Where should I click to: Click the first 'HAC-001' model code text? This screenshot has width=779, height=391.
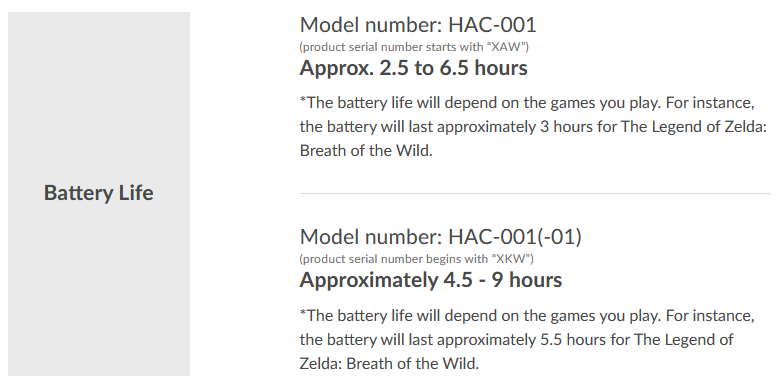tap(492, 25)
